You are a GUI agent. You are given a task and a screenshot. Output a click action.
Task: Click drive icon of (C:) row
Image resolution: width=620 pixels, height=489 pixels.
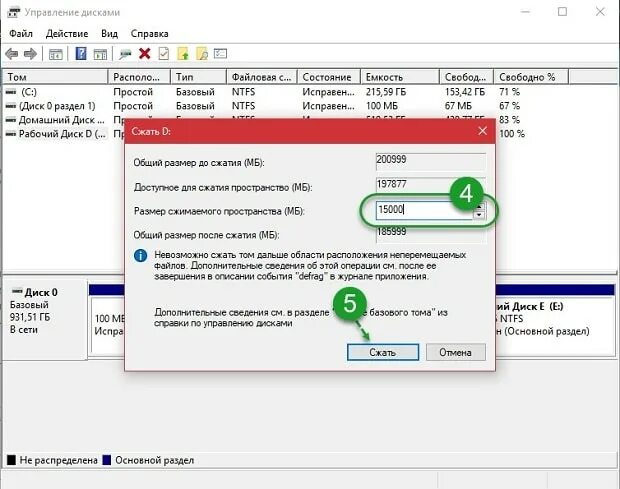click(x=11, y=92)
